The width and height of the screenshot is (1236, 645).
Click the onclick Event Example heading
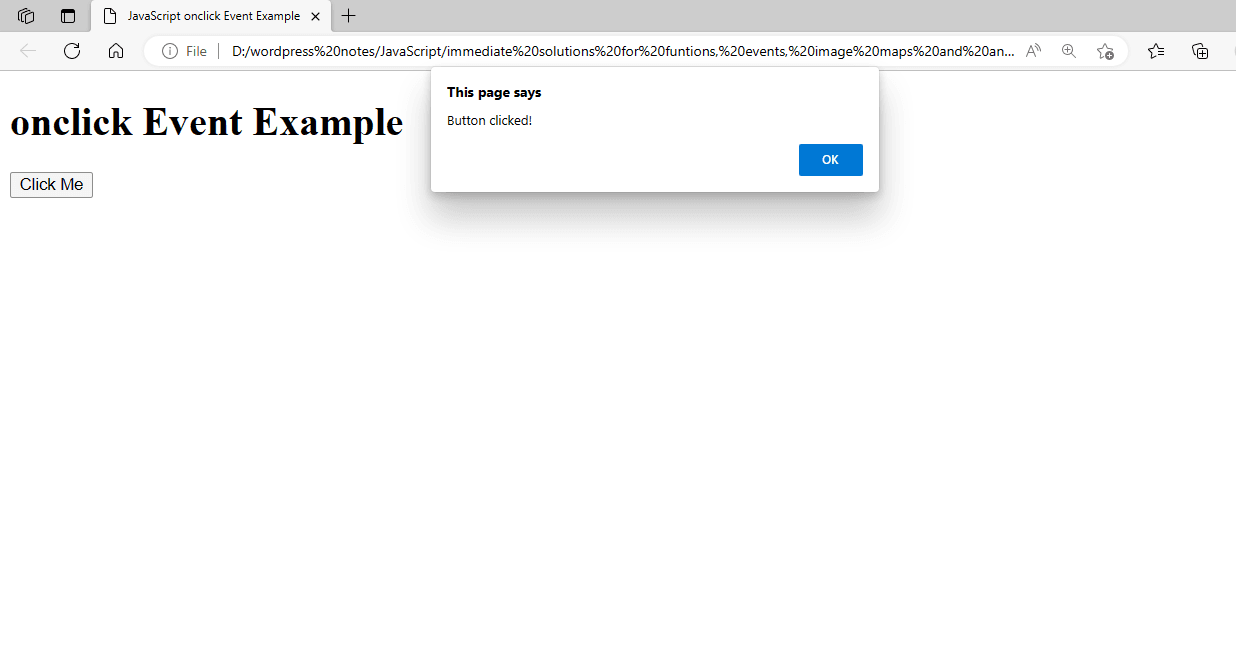coord(207,122)
